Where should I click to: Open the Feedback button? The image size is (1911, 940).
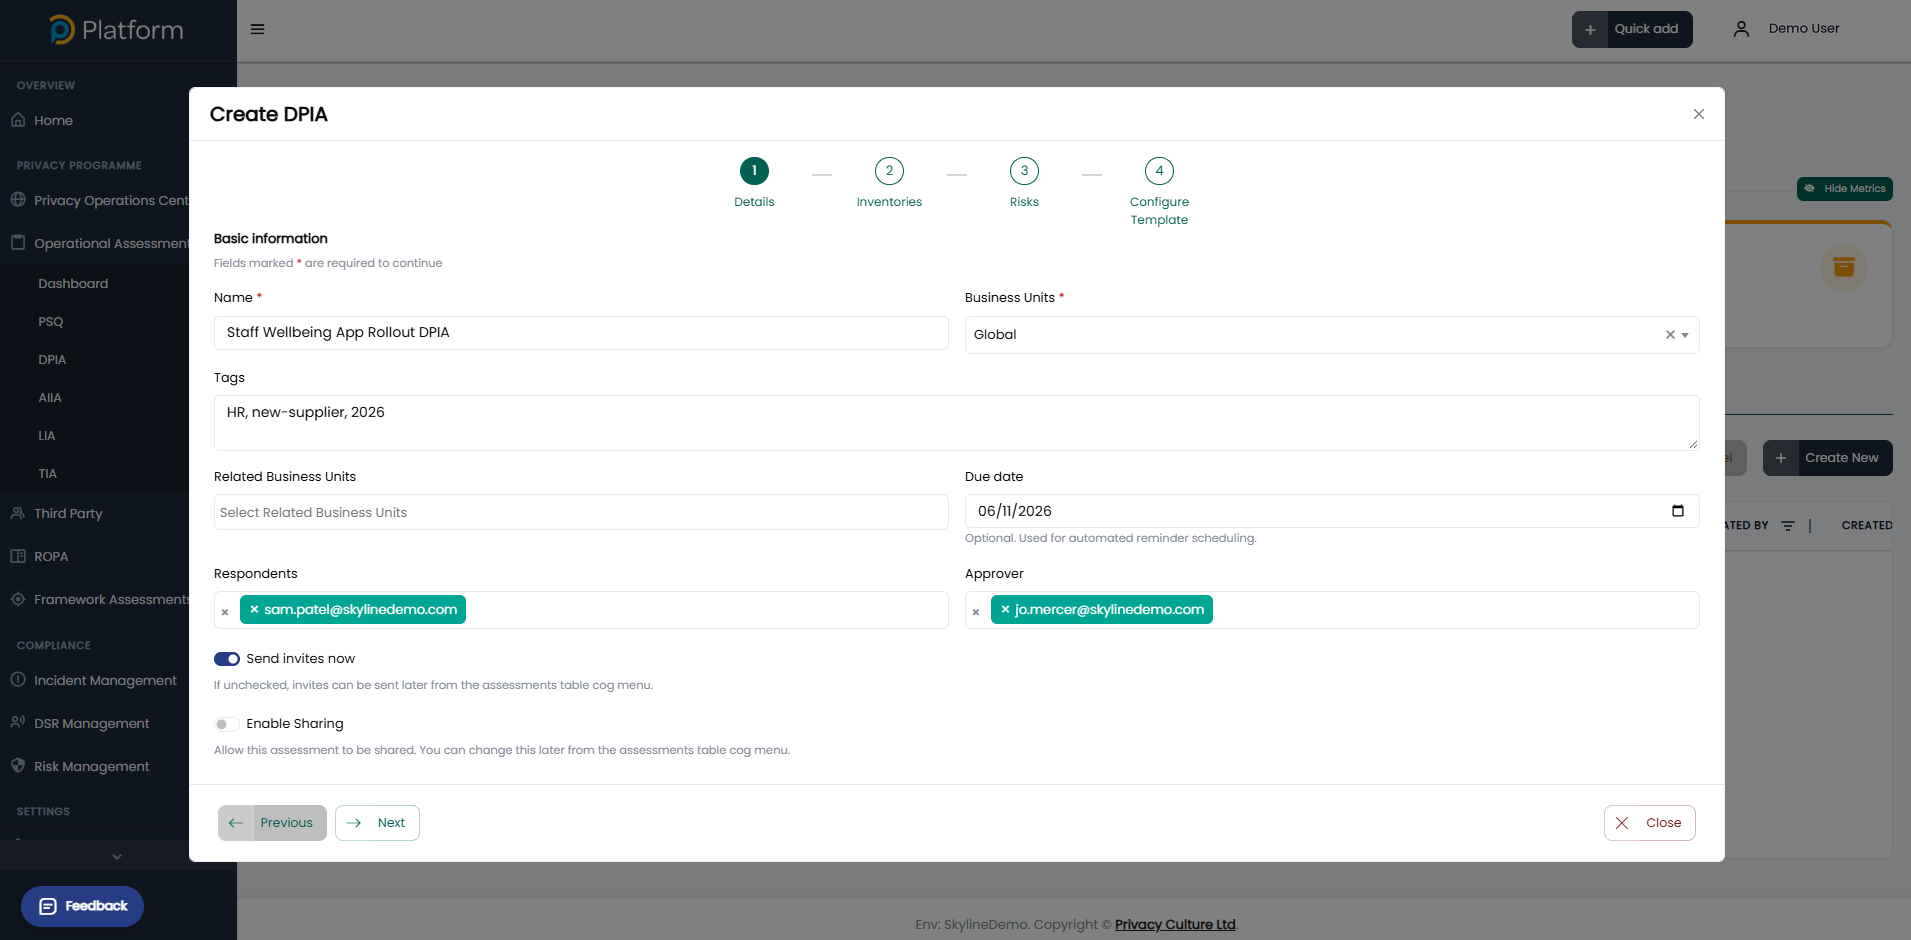[x=82, y=906]
